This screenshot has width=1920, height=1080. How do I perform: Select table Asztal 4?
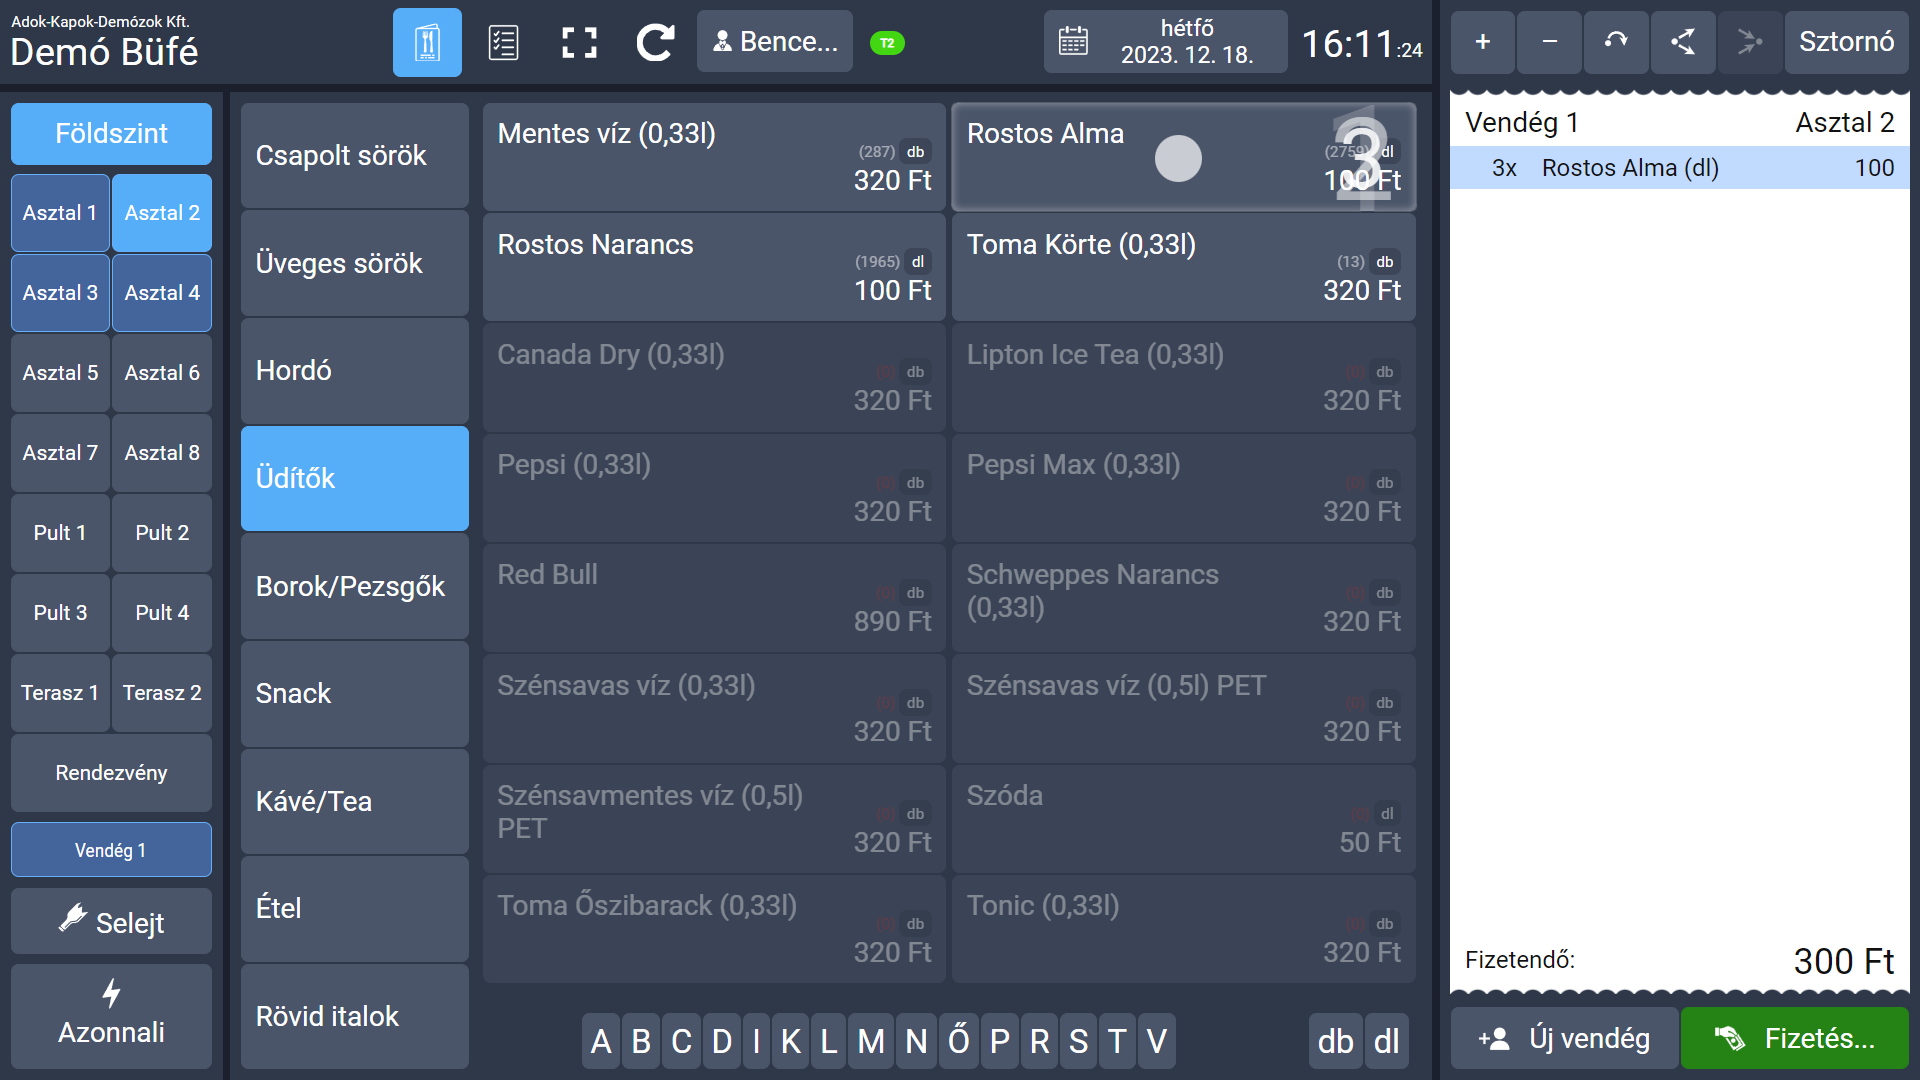[x=162, y=293]
